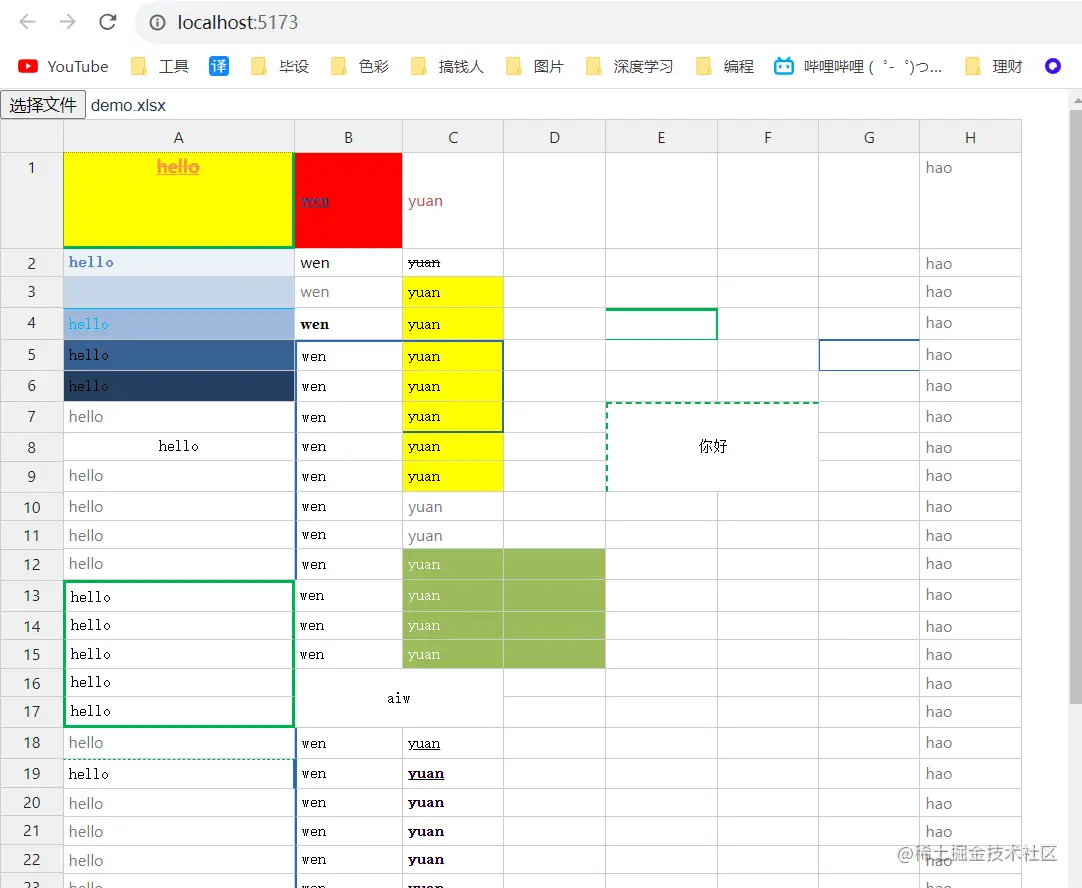Click the scrollbar up arrow

[1076, 99]
